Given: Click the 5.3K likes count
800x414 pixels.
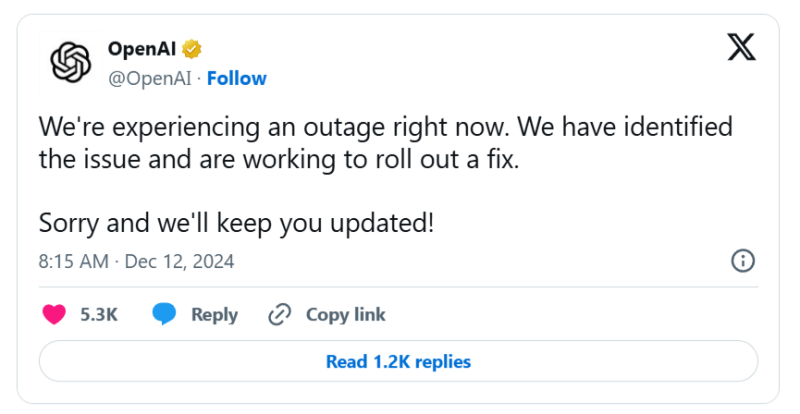Looking at the screenshot, I should click(99, 314).
